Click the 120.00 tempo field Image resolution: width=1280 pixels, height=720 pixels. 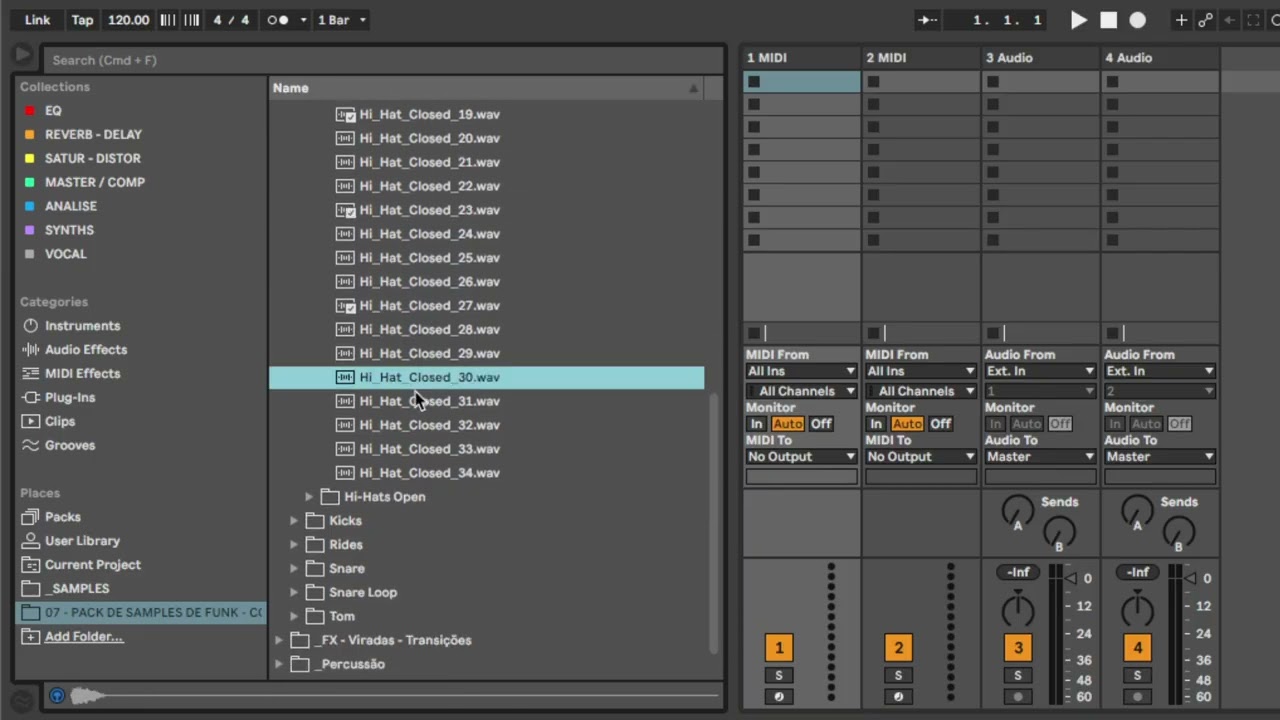[128, 20]
